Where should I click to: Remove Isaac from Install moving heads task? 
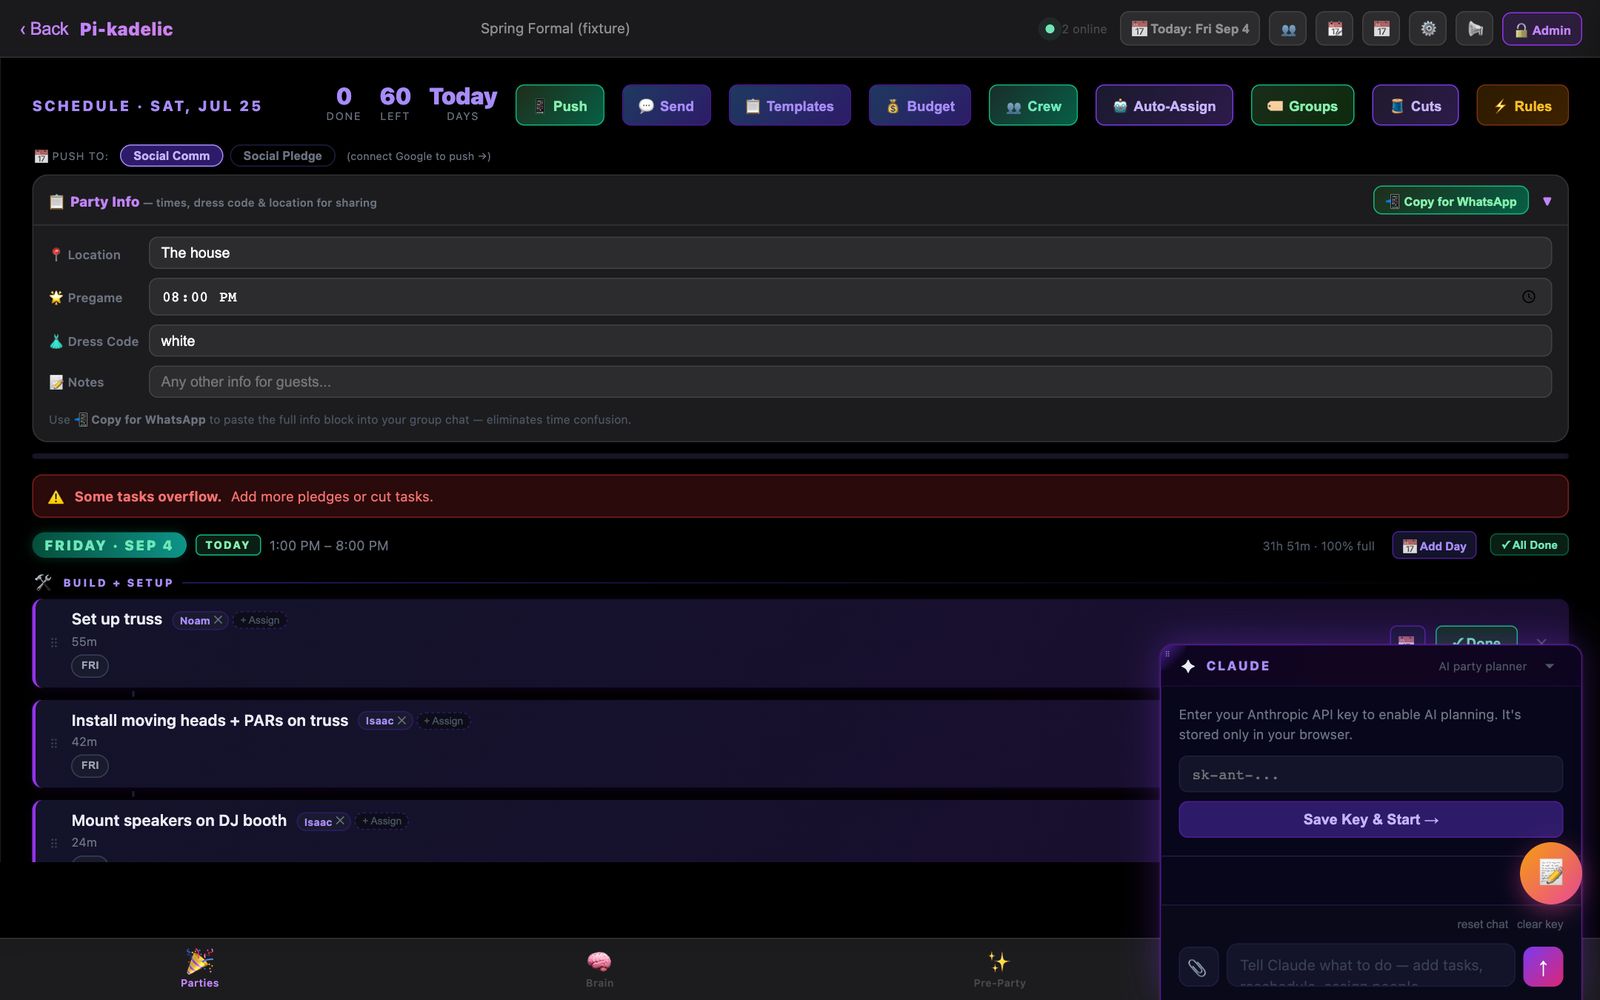click(402, 721)
